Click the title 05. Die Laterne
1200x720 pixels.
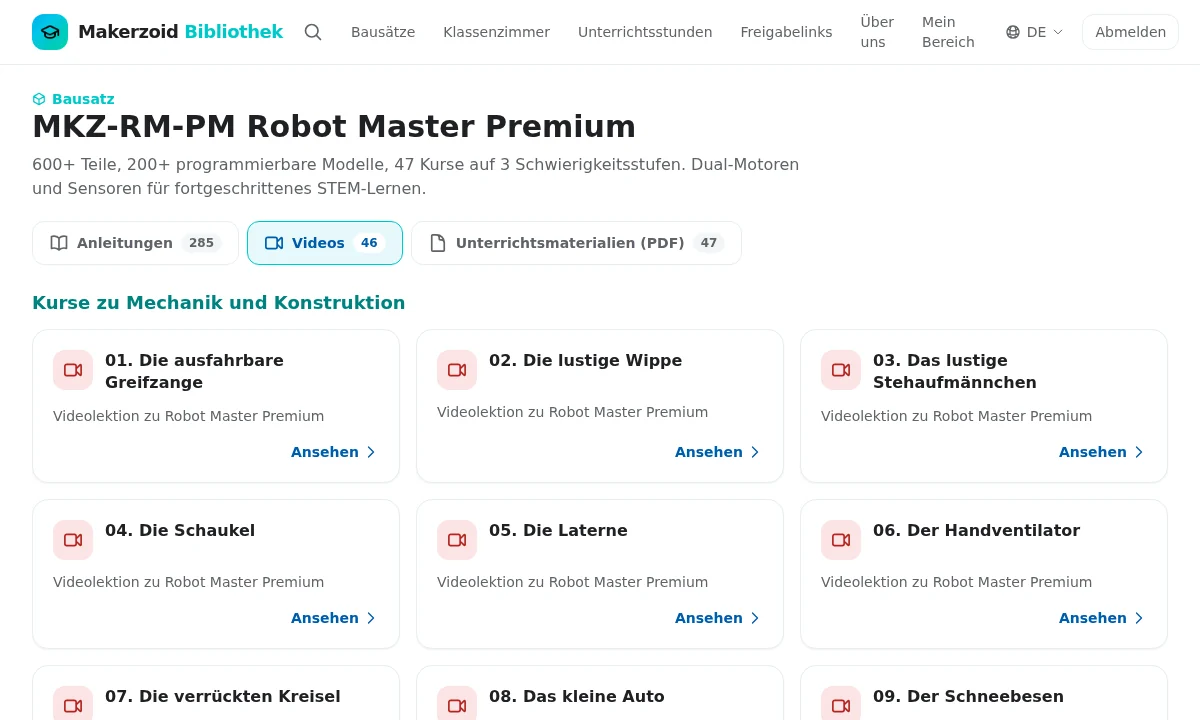558,530
